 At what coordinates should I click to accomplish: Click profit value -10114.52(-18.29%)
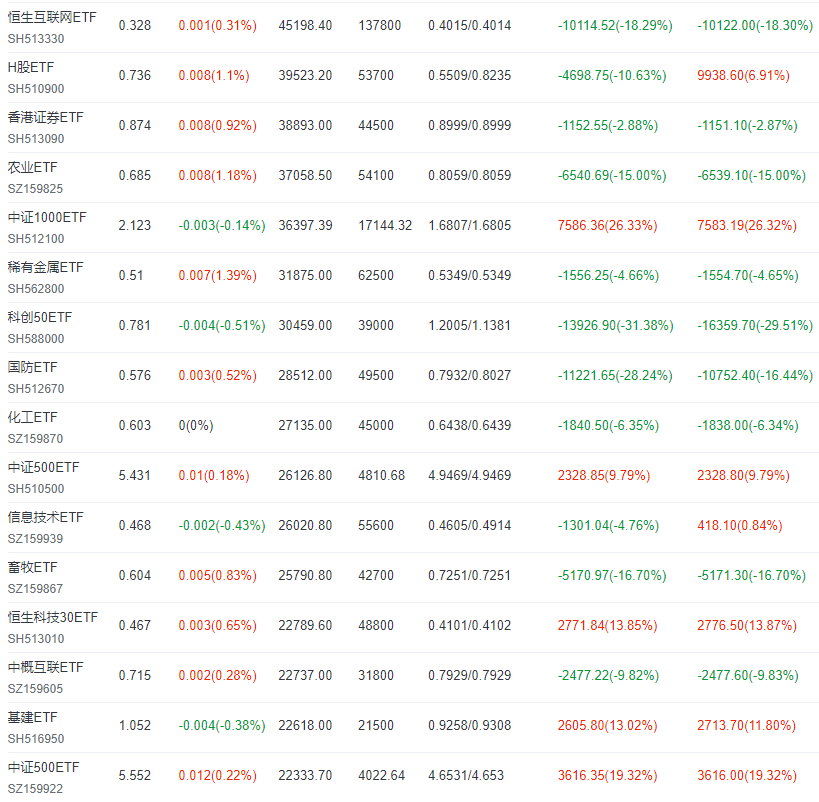tap(615, 26)
